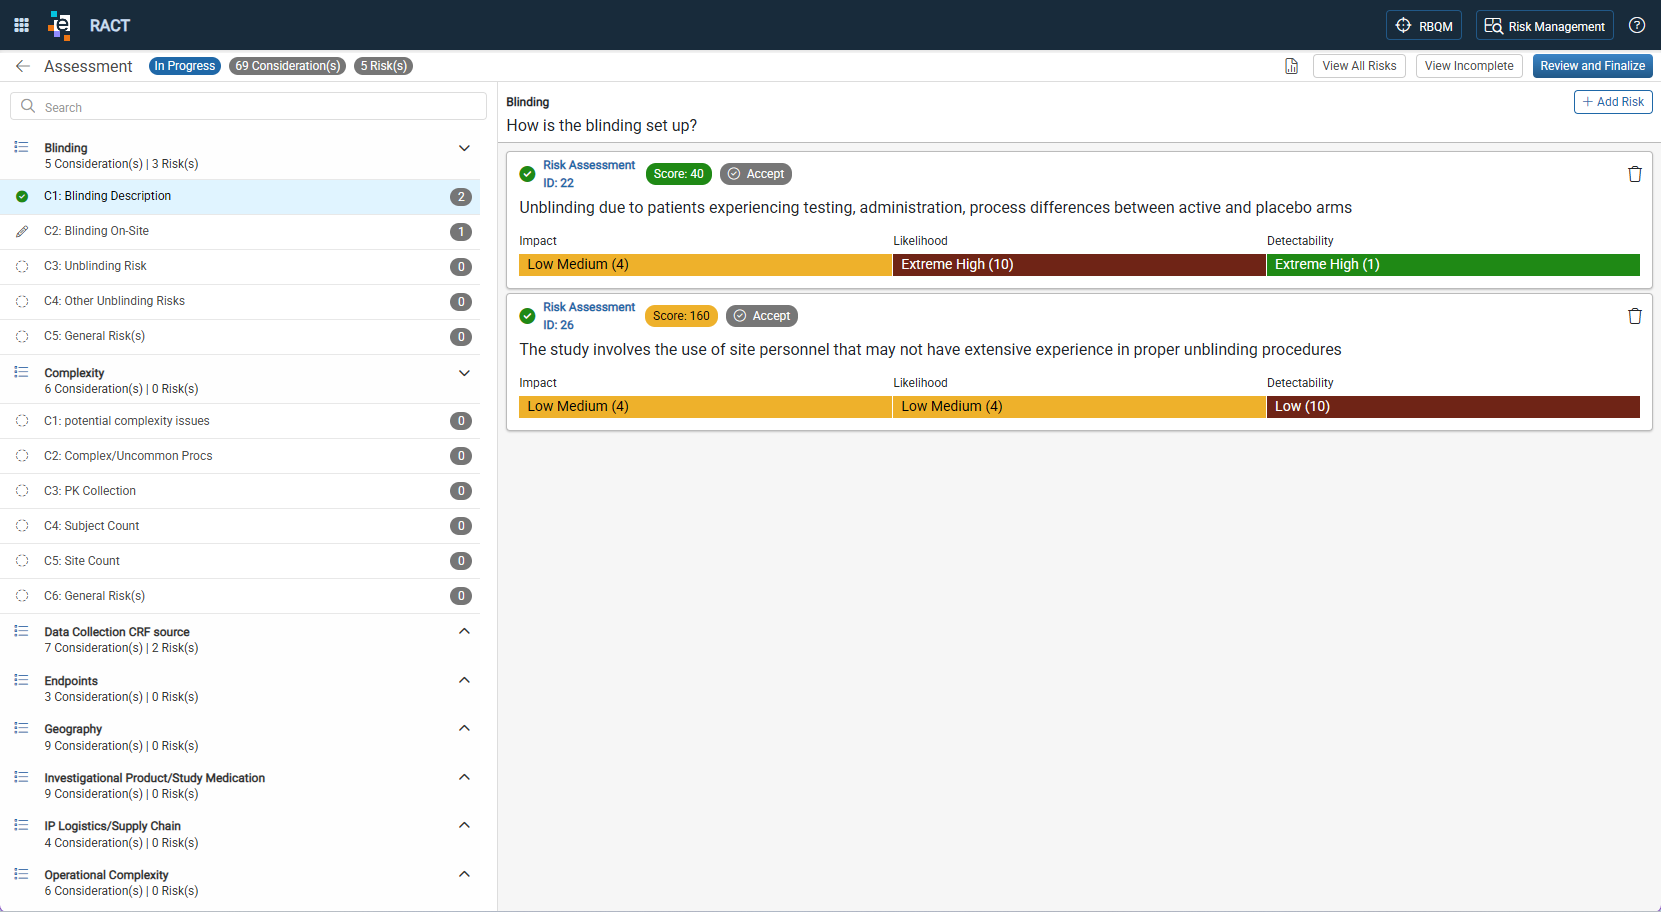Toggle Accept on risk with score 160

tap(762, 316)
